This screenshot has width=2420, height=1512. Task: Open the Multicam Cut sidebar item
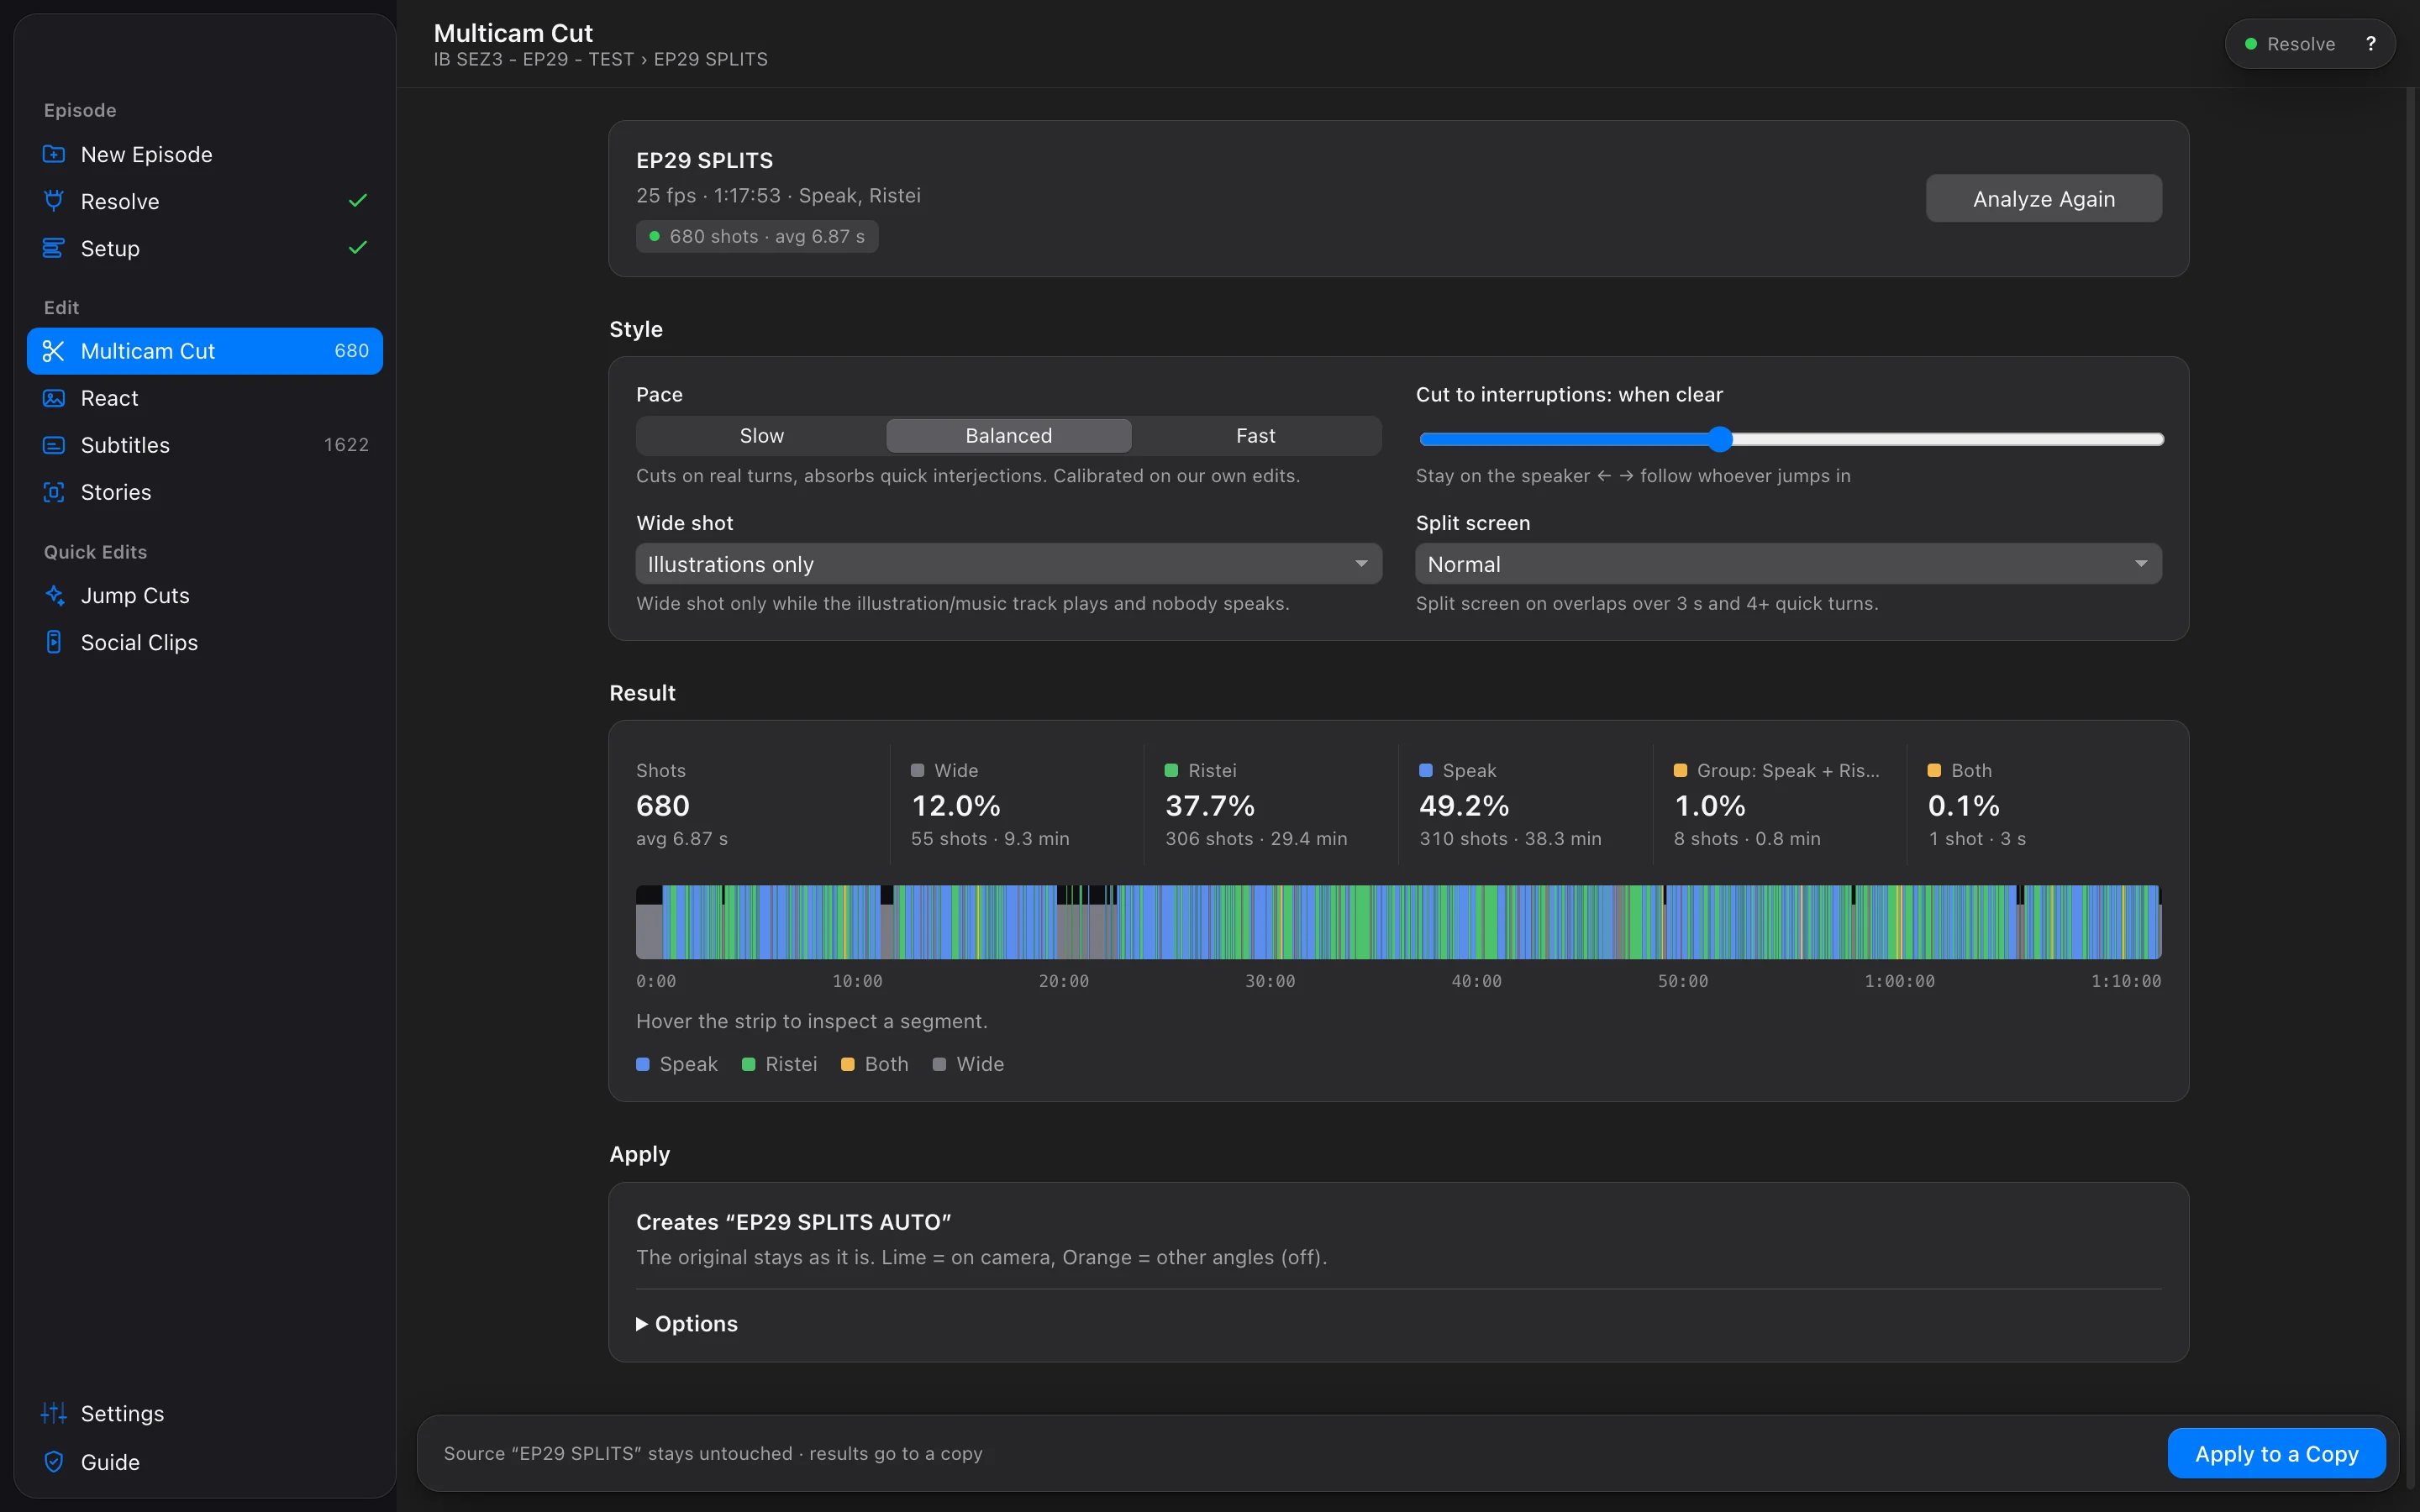pyautogui.click(x=205, y=351)
